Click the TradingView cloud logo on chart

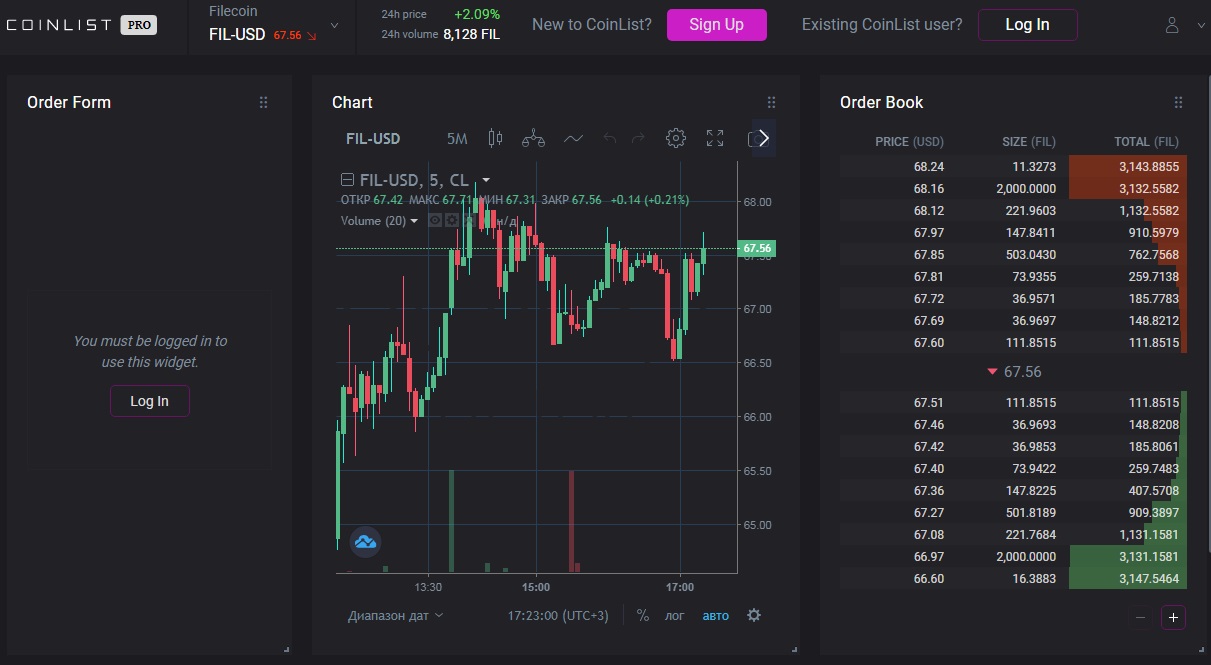pos(365,542)
